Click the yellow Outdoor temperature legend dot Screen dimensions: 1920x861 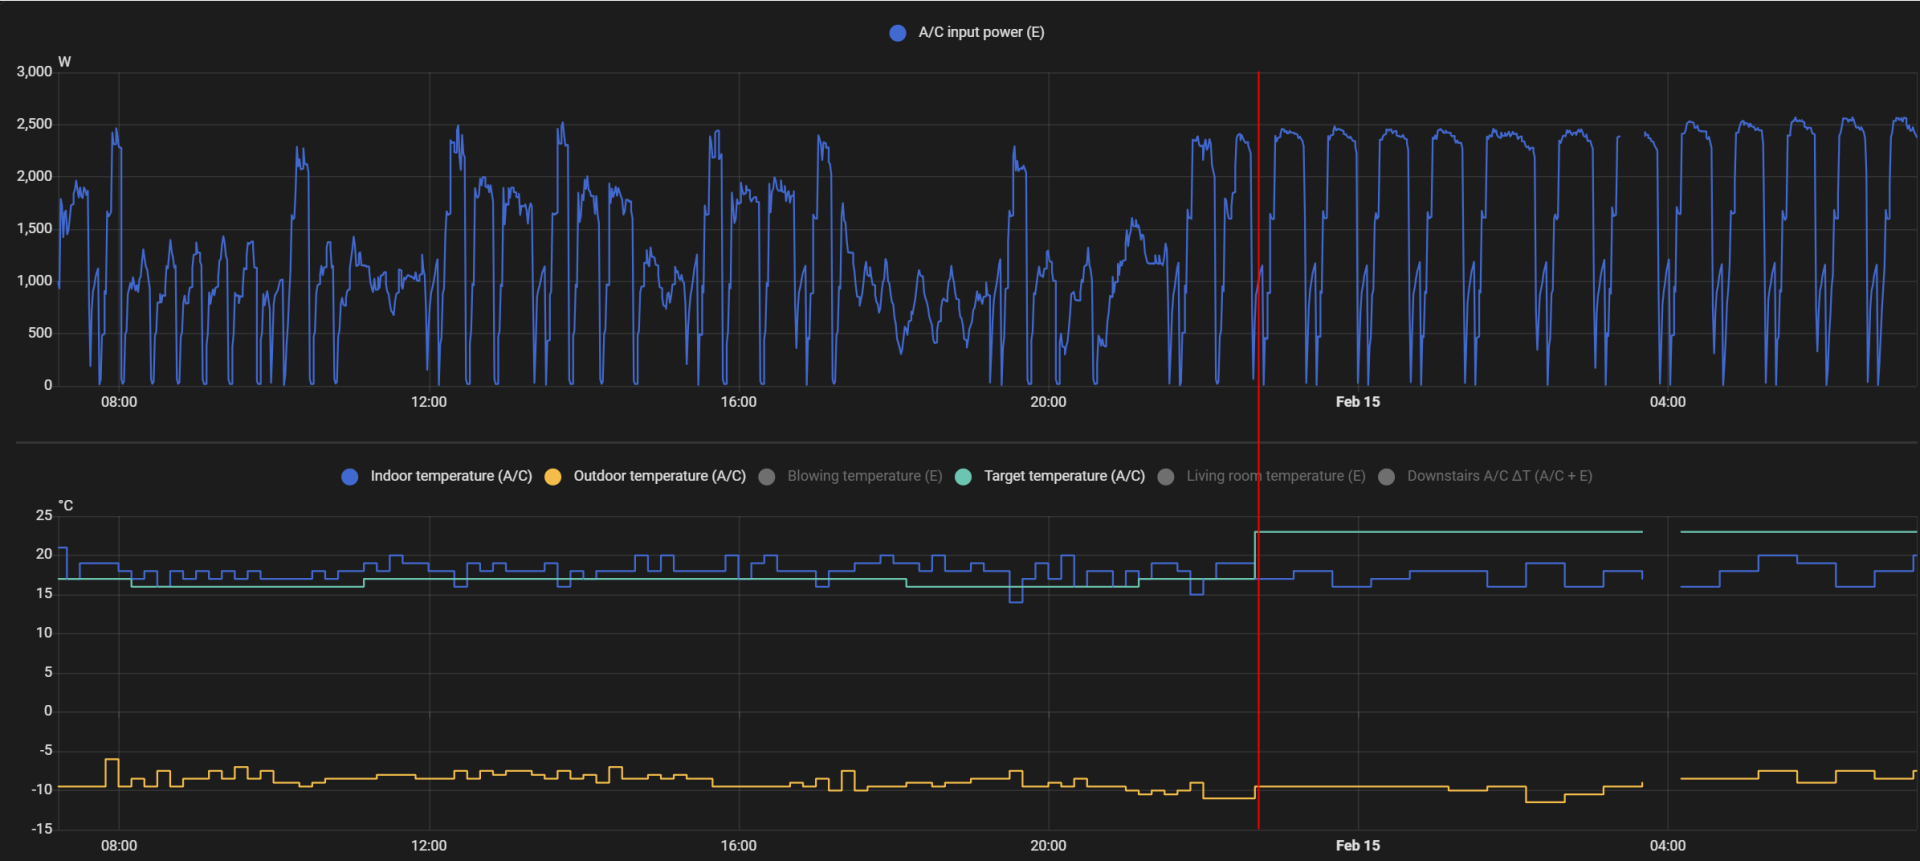tap(552, 477)
